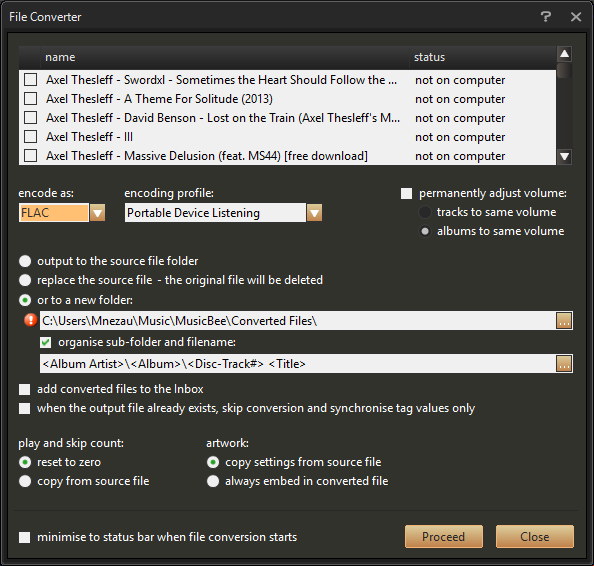Open the help question mark icon

[546, 17]
